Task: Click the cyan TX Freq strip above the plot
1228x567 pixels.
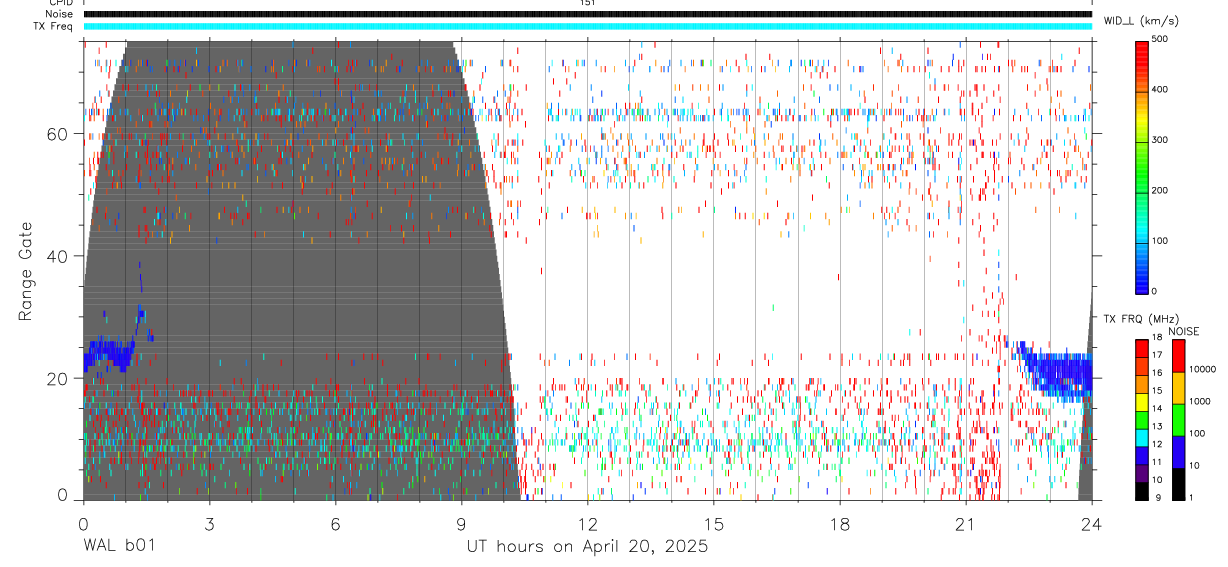Action: coord(587,26)
